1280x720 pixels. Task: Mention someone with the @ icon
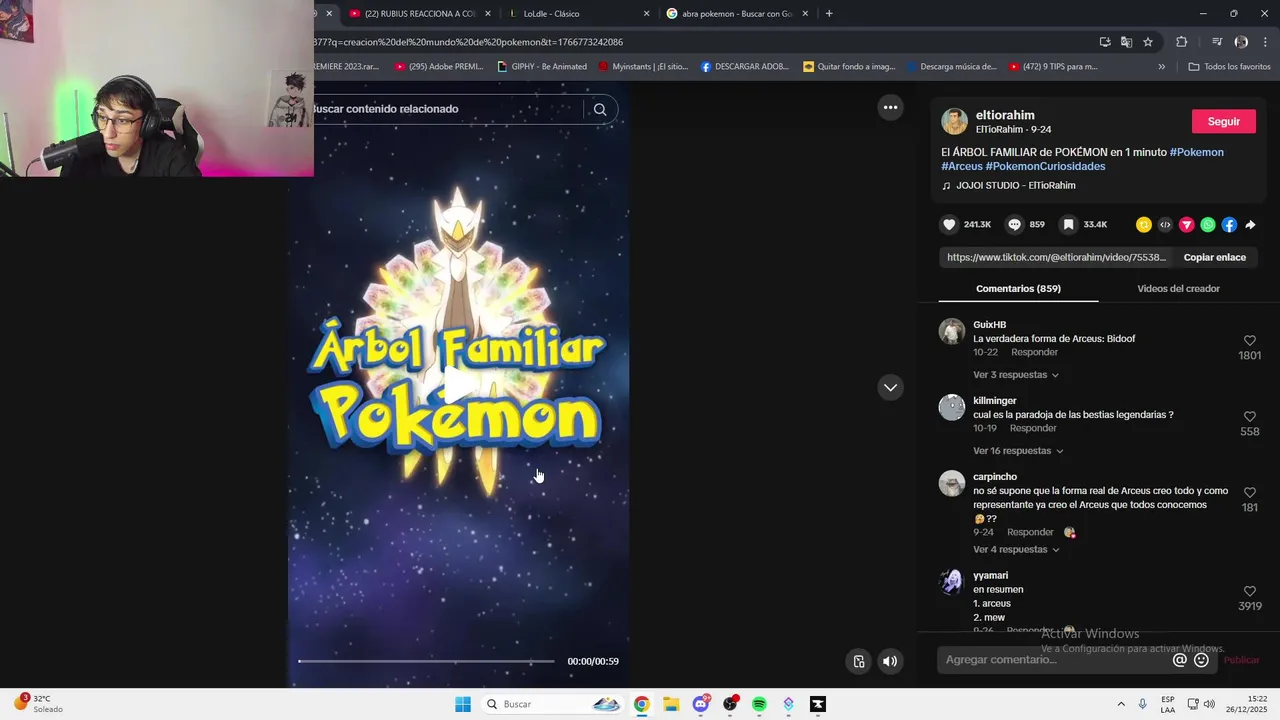pos(1180,660)
